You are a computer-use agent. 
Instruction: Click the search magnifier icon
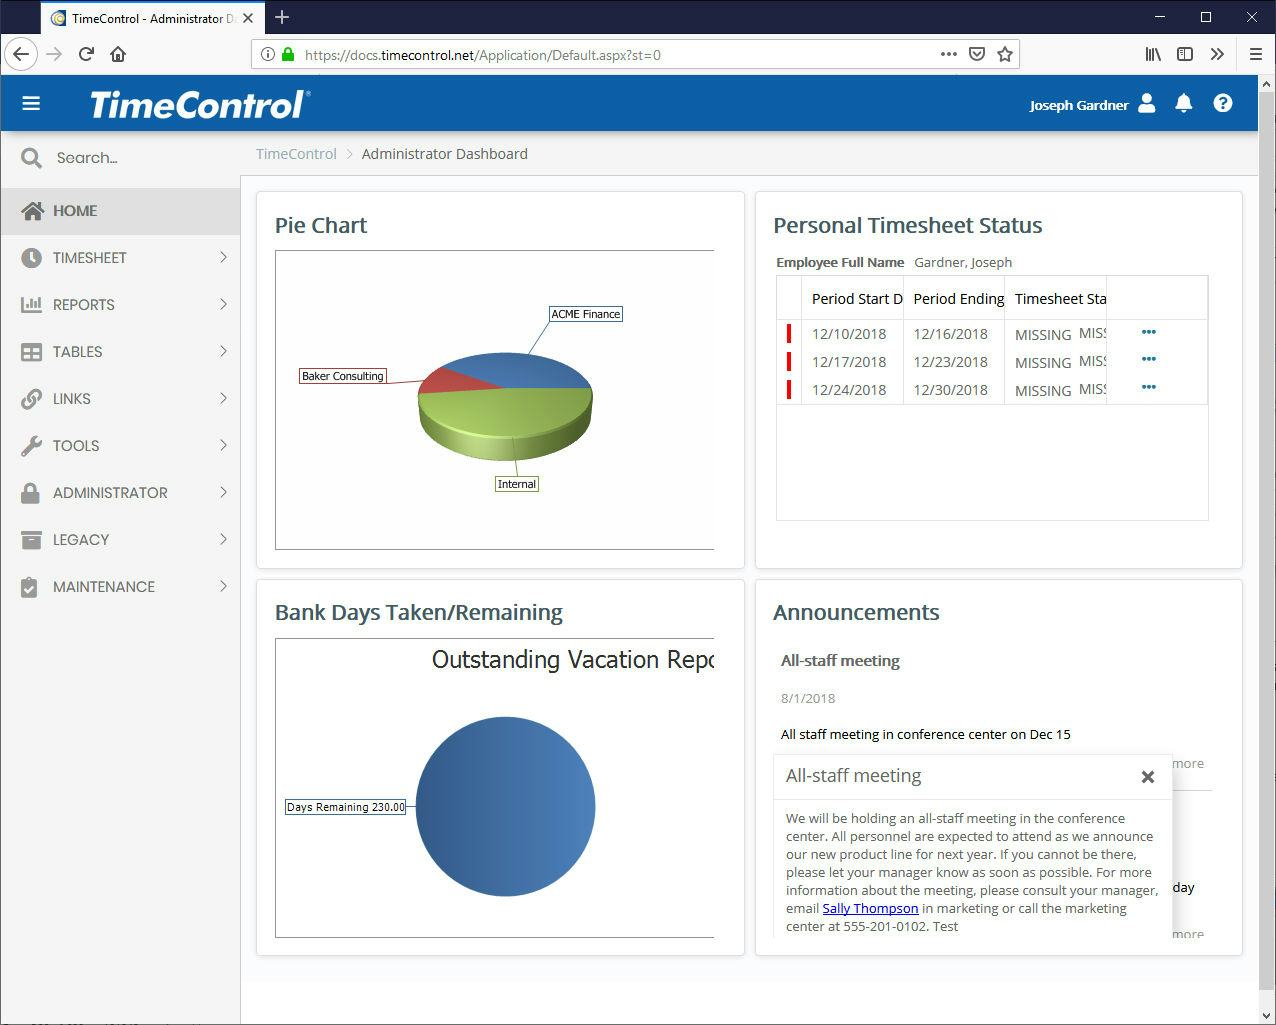tap(30, 157)
